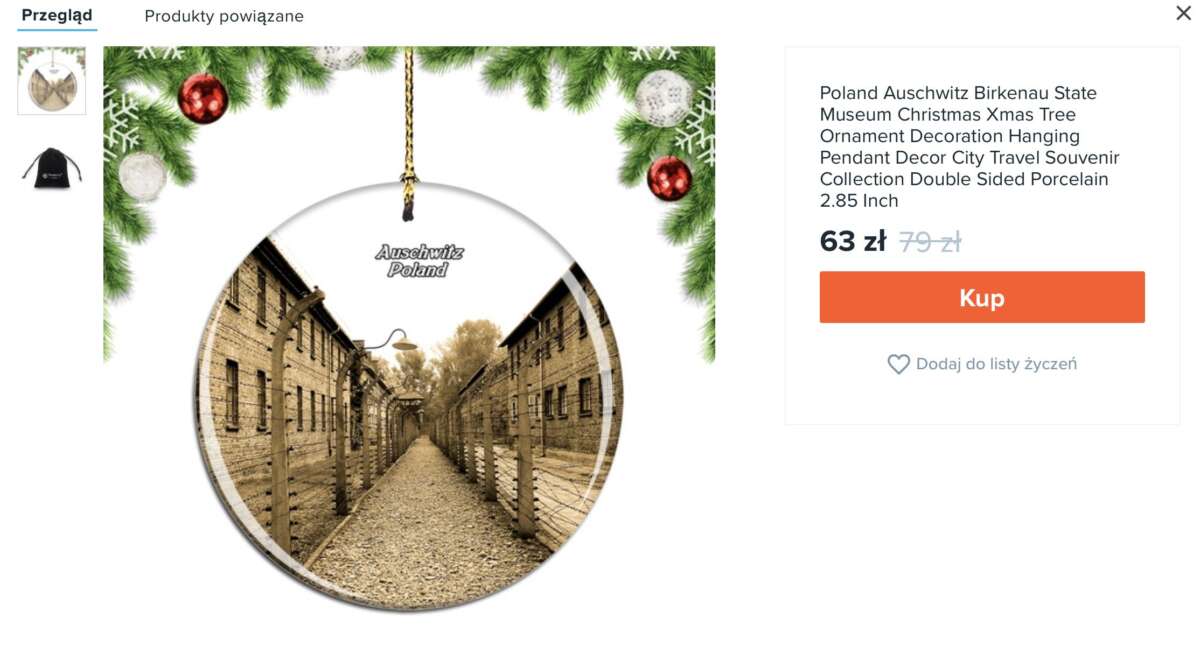The image size is (1200, 646).
Task: Select the round ornament thumbnail
Action: pos(52,80)
